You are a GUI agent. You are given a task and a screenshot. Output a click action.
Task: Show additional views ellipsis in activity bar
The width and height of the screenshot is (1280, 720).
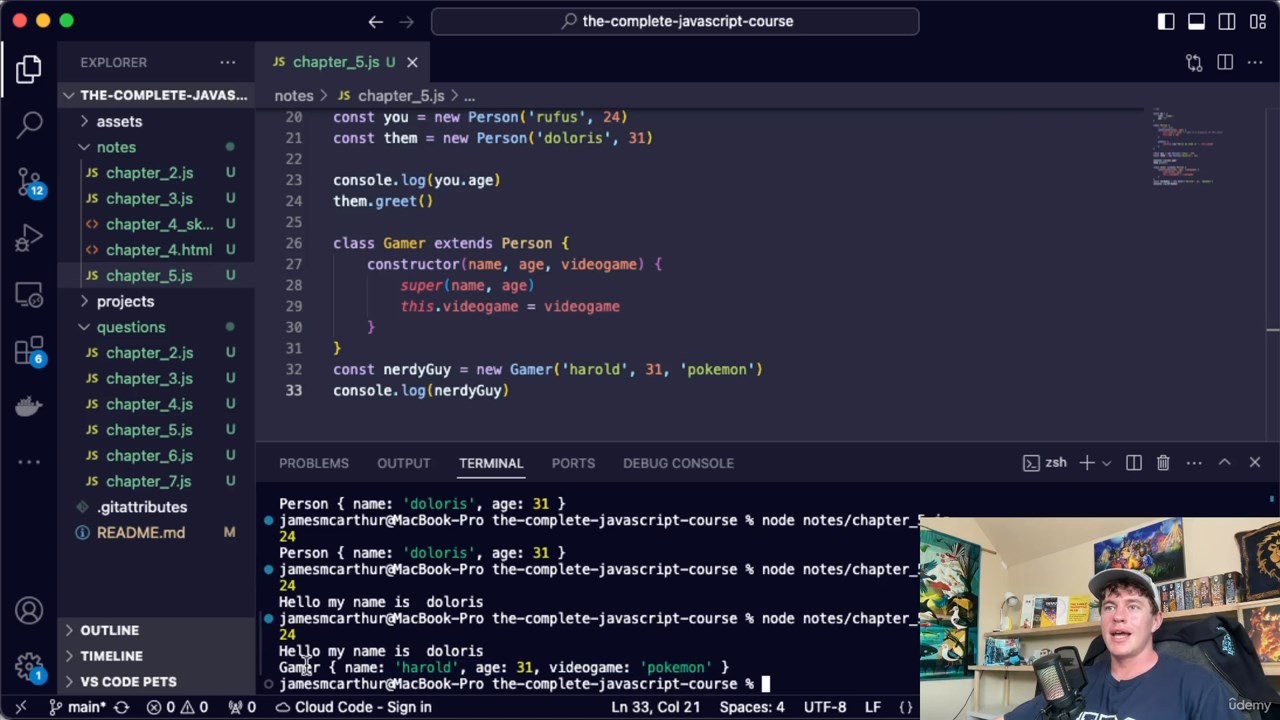[x=29, y=462]
